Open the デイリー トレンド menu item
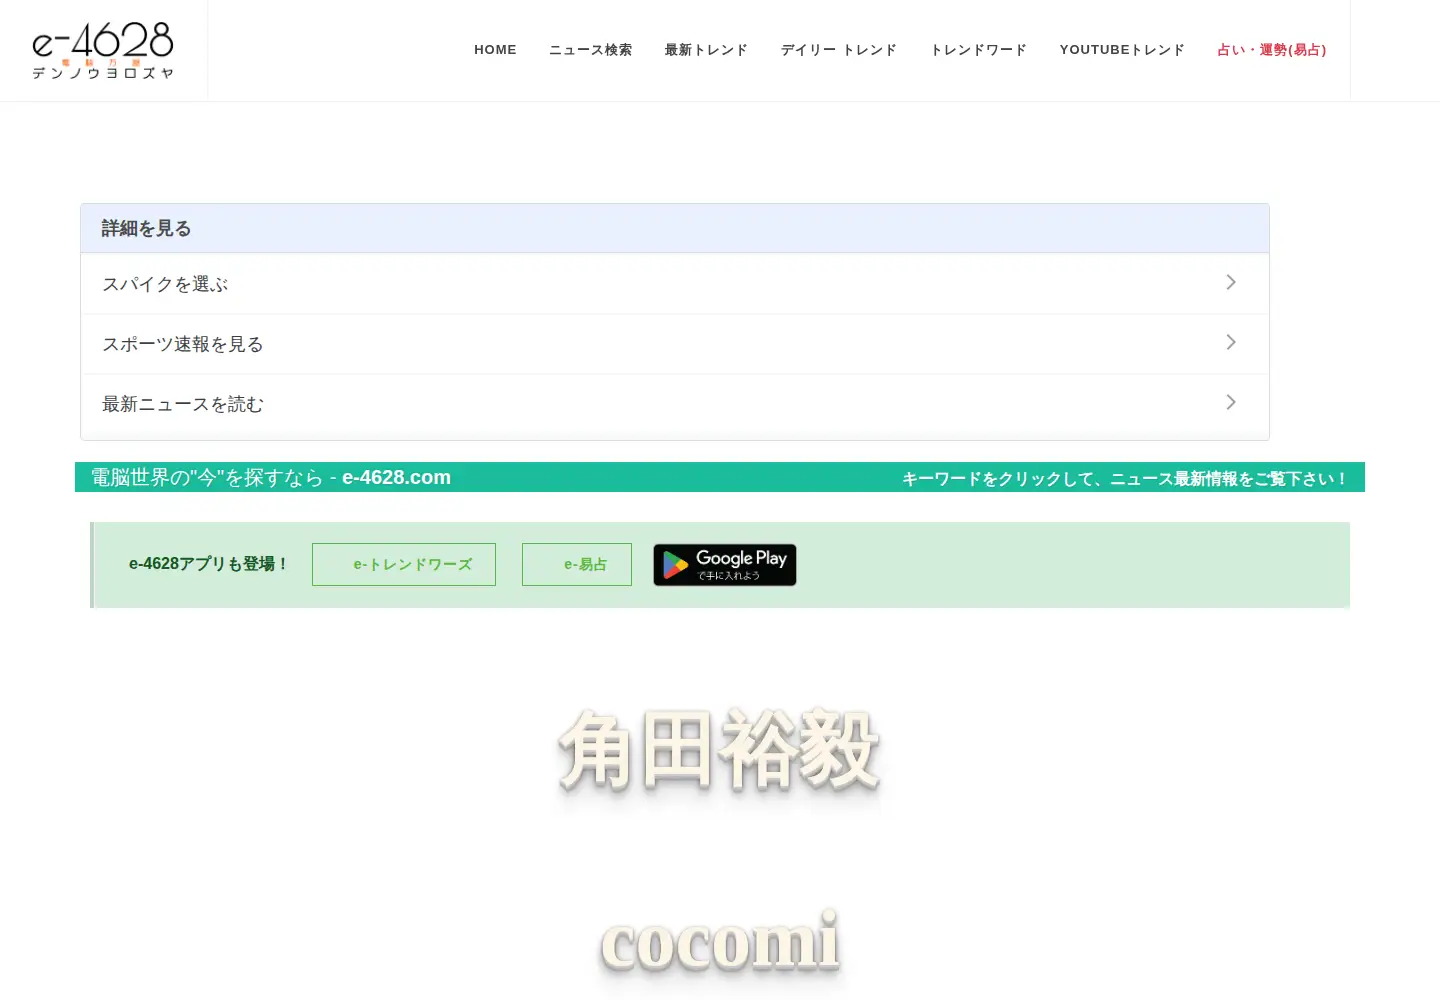This screenshot has height=1000, width=1440. coord(839,50)
